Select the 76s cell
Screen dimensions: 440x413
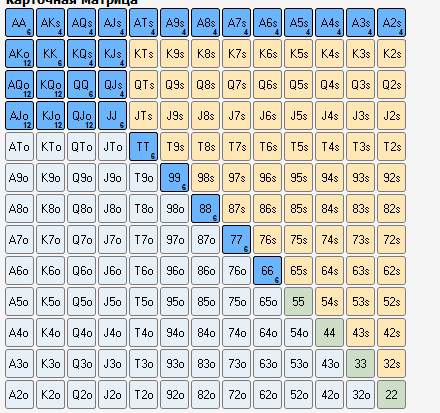267,240
